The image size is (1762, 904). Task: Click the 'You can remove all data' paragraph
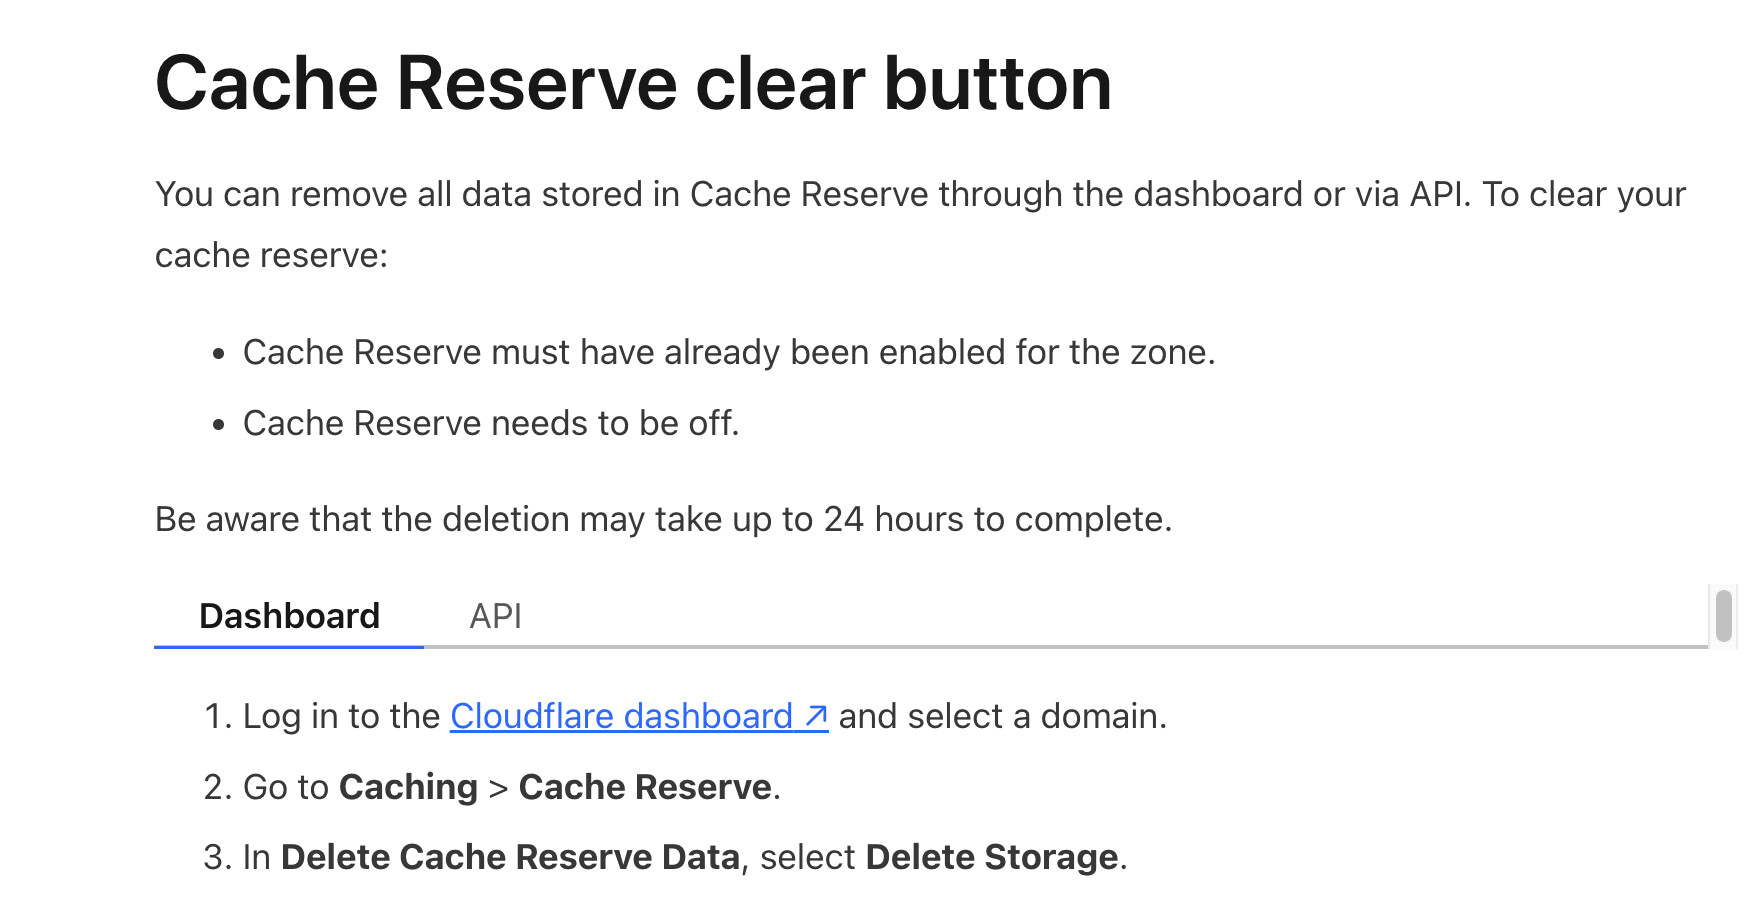(920, 224)
